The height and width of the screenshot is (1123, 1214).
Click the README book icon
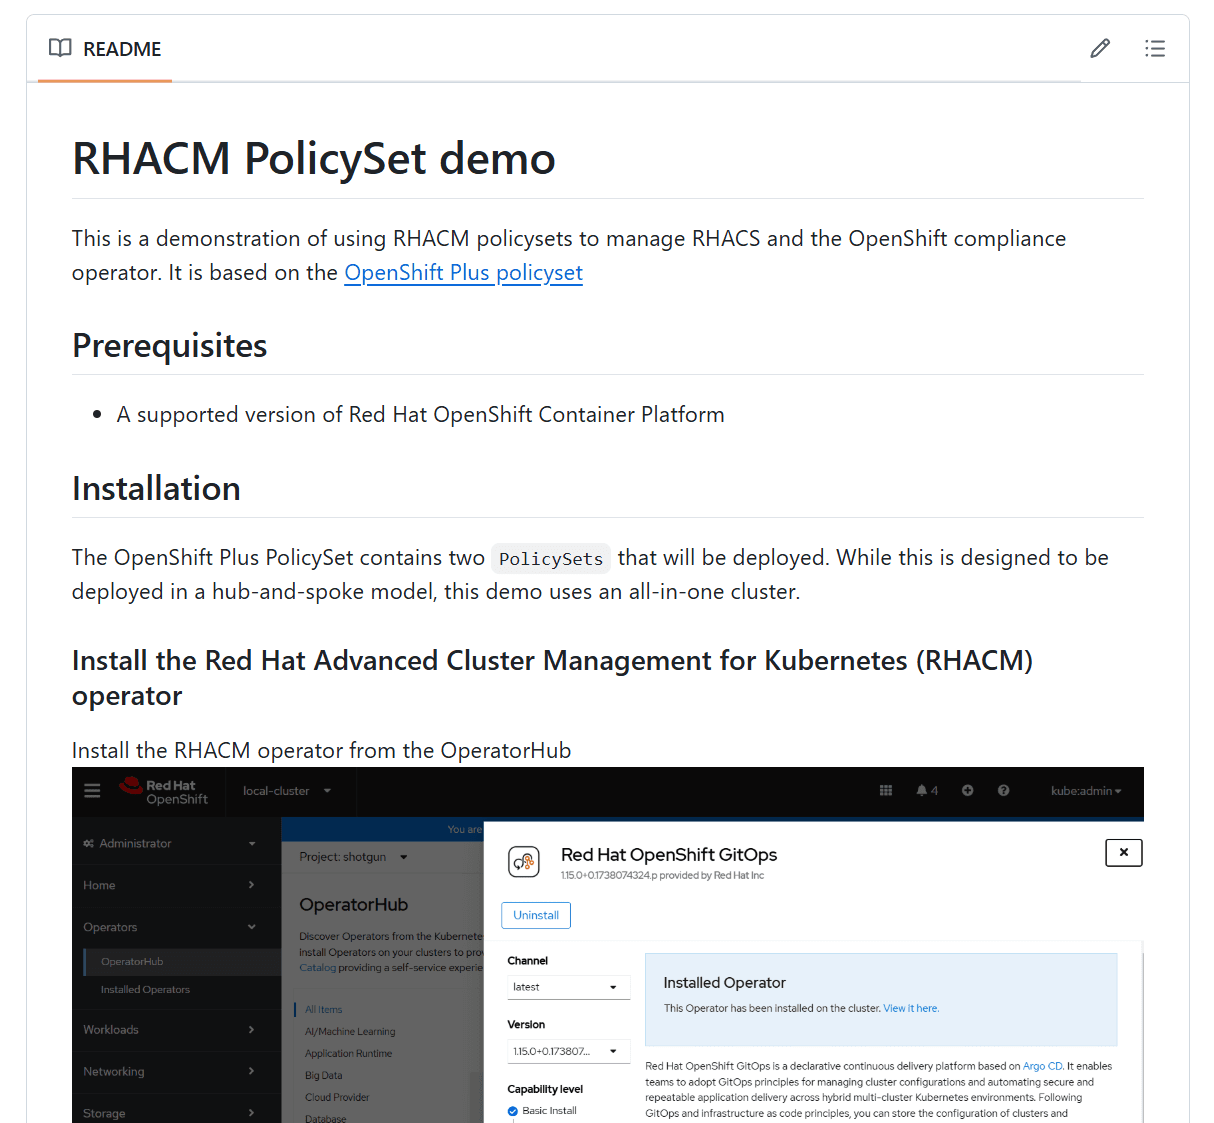pyautogui.click(x=60, y=48)
